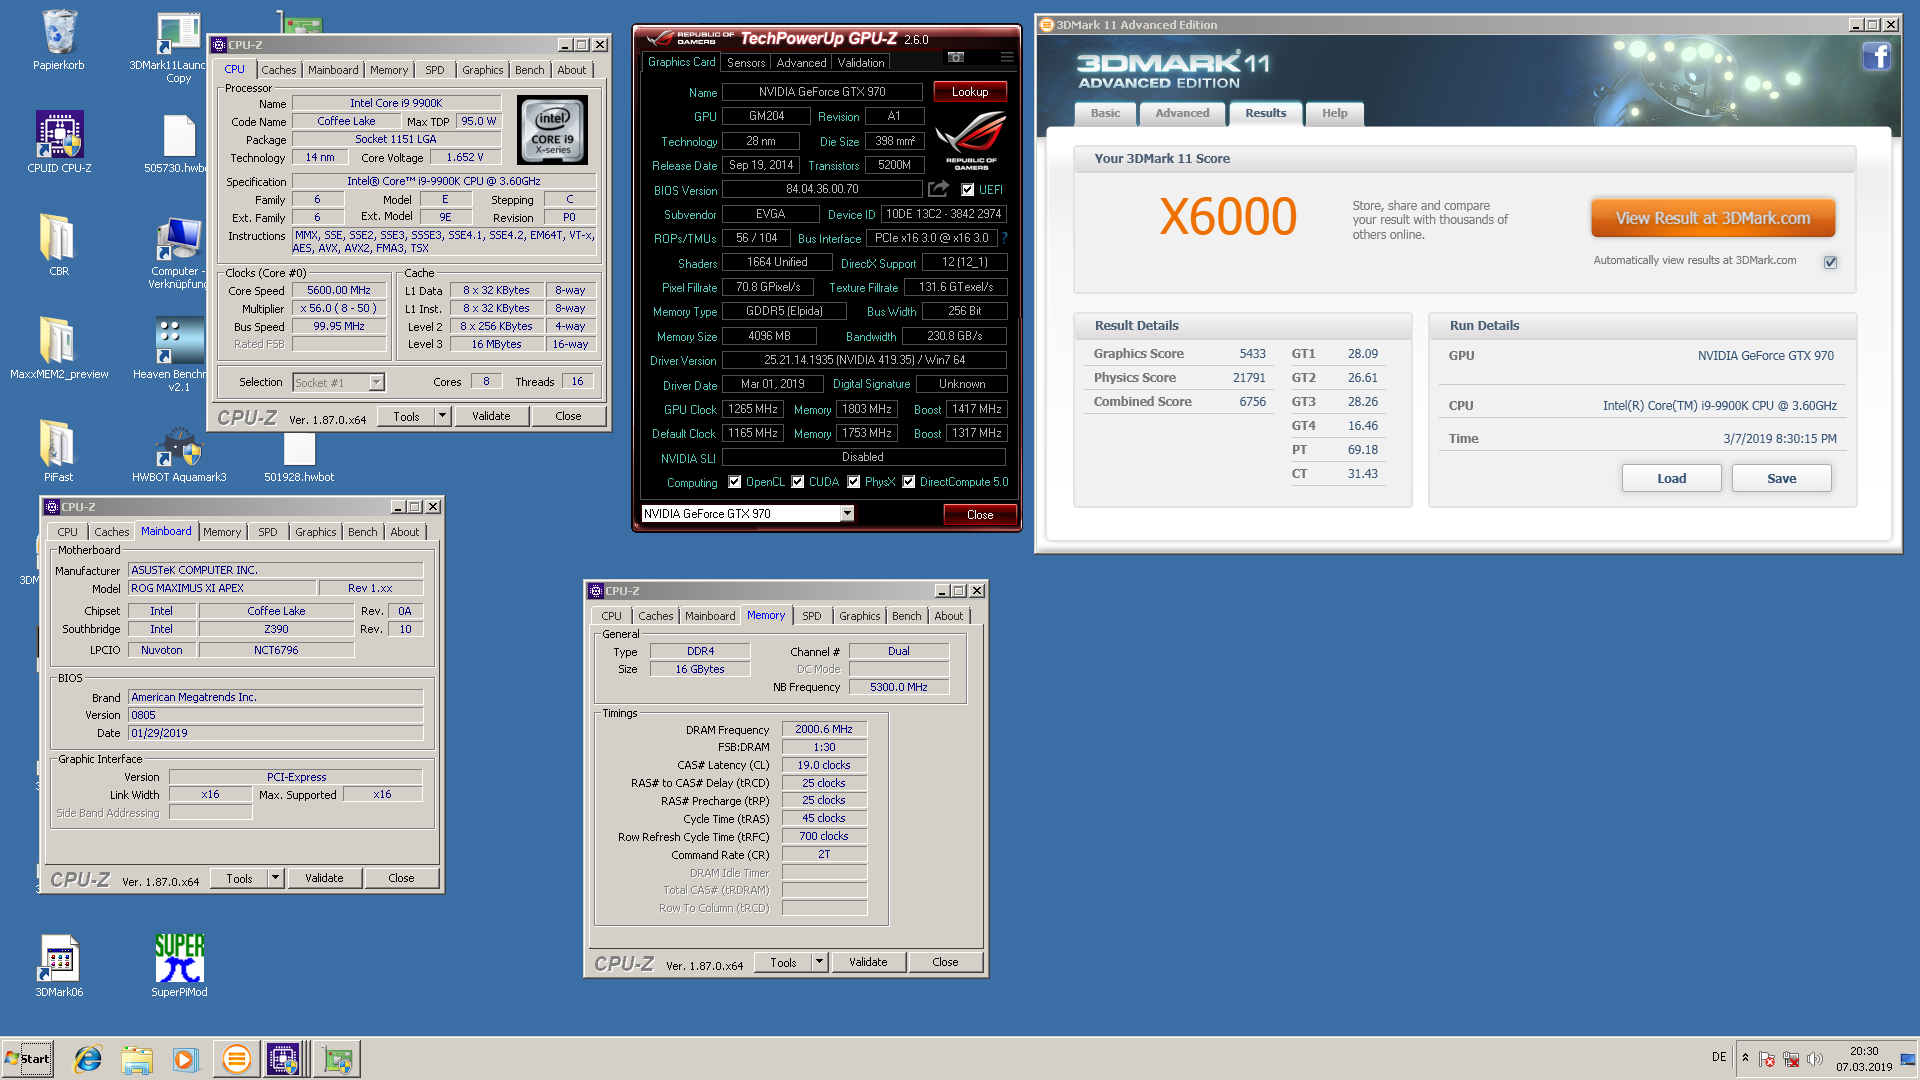This screenshot has height=1080, width=1920.
Task: Toggle the UEFI checkbox in GPU-Z
Action: tap(967, 190)
